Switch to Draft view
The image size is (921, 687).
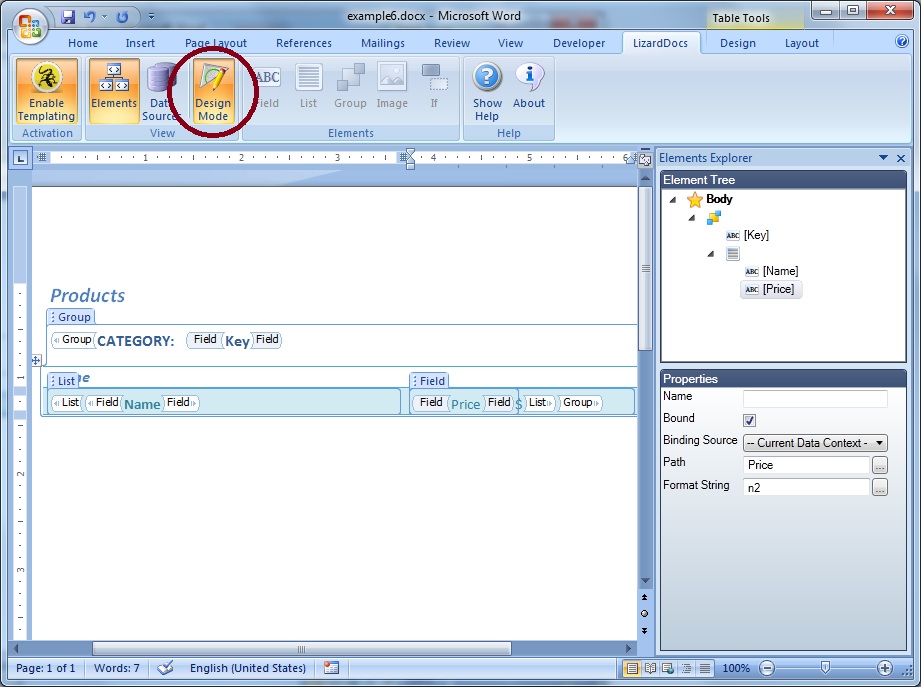pyautogui.click(x=705, y=668)
